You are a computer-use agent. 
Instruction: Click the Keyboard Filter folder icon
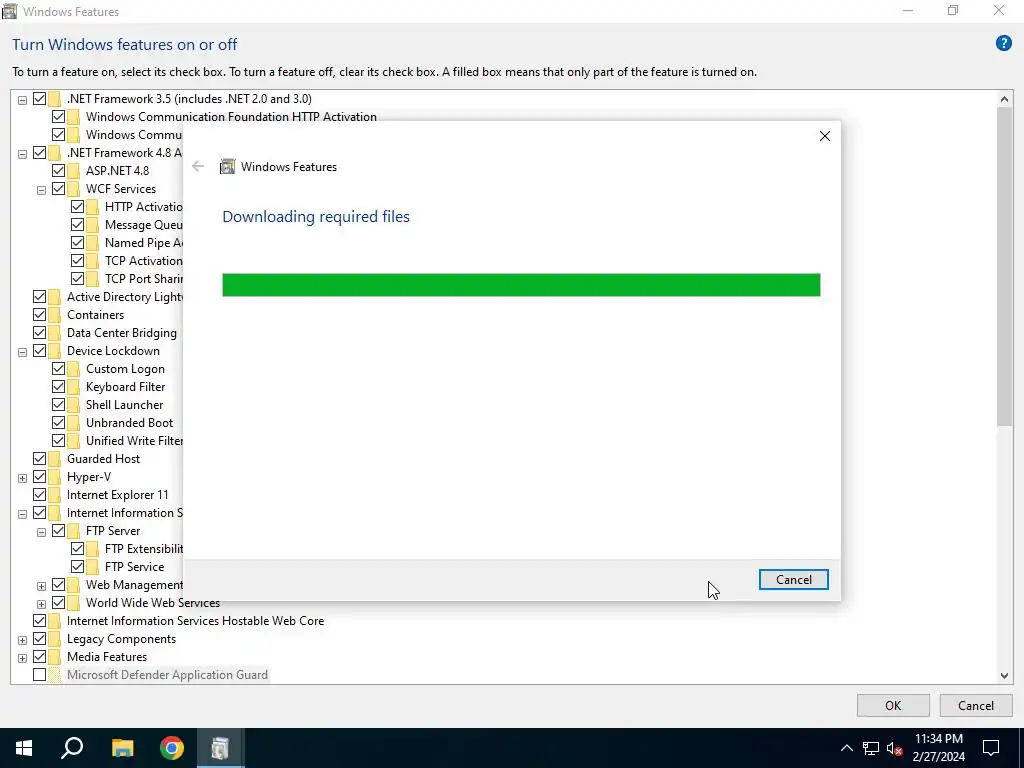click(x=74, y=387)
